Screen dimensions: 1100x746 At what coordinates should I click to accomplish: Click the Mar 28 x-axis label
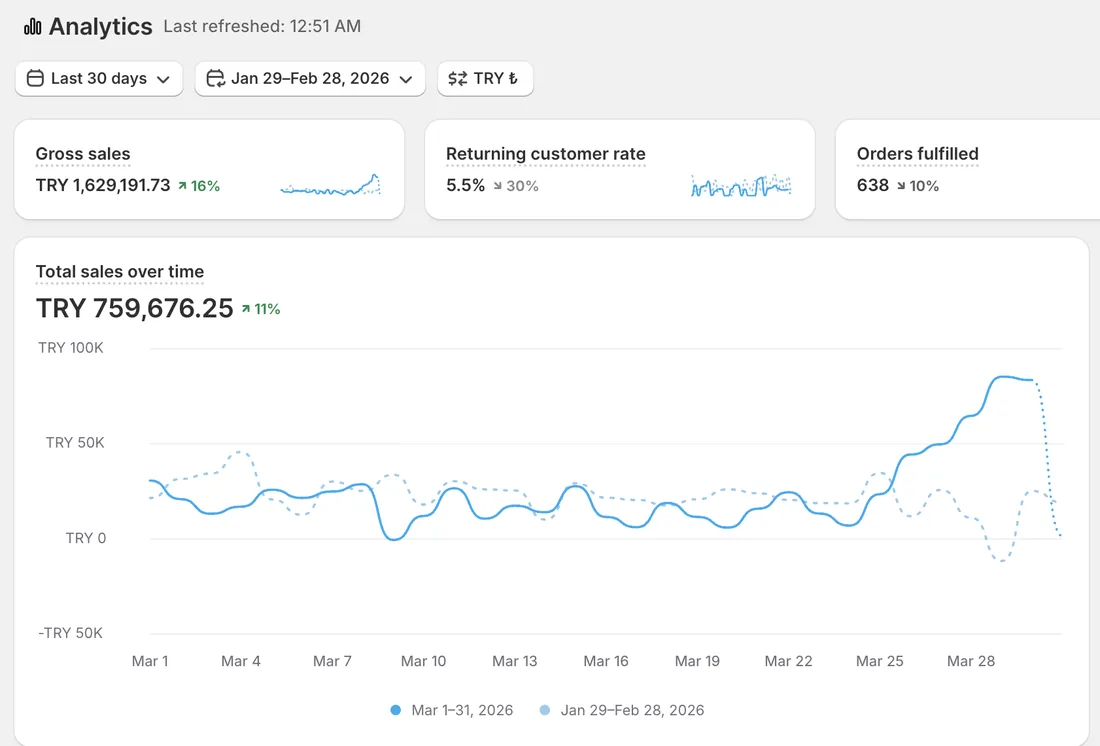point(971,661)
